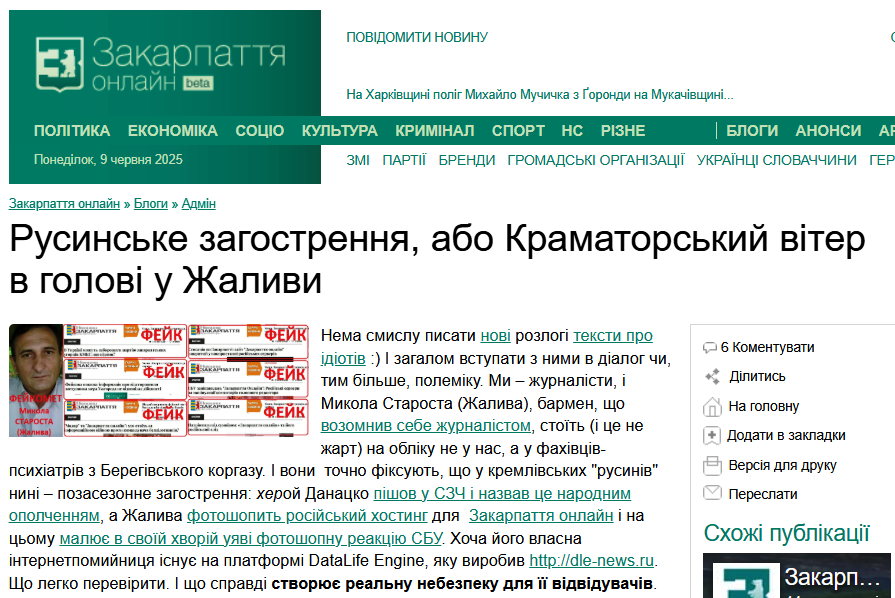Viewport: 895px width, 598px height.
Task: Click the home icon beside На головну
Action: click(x=712, y=406)
